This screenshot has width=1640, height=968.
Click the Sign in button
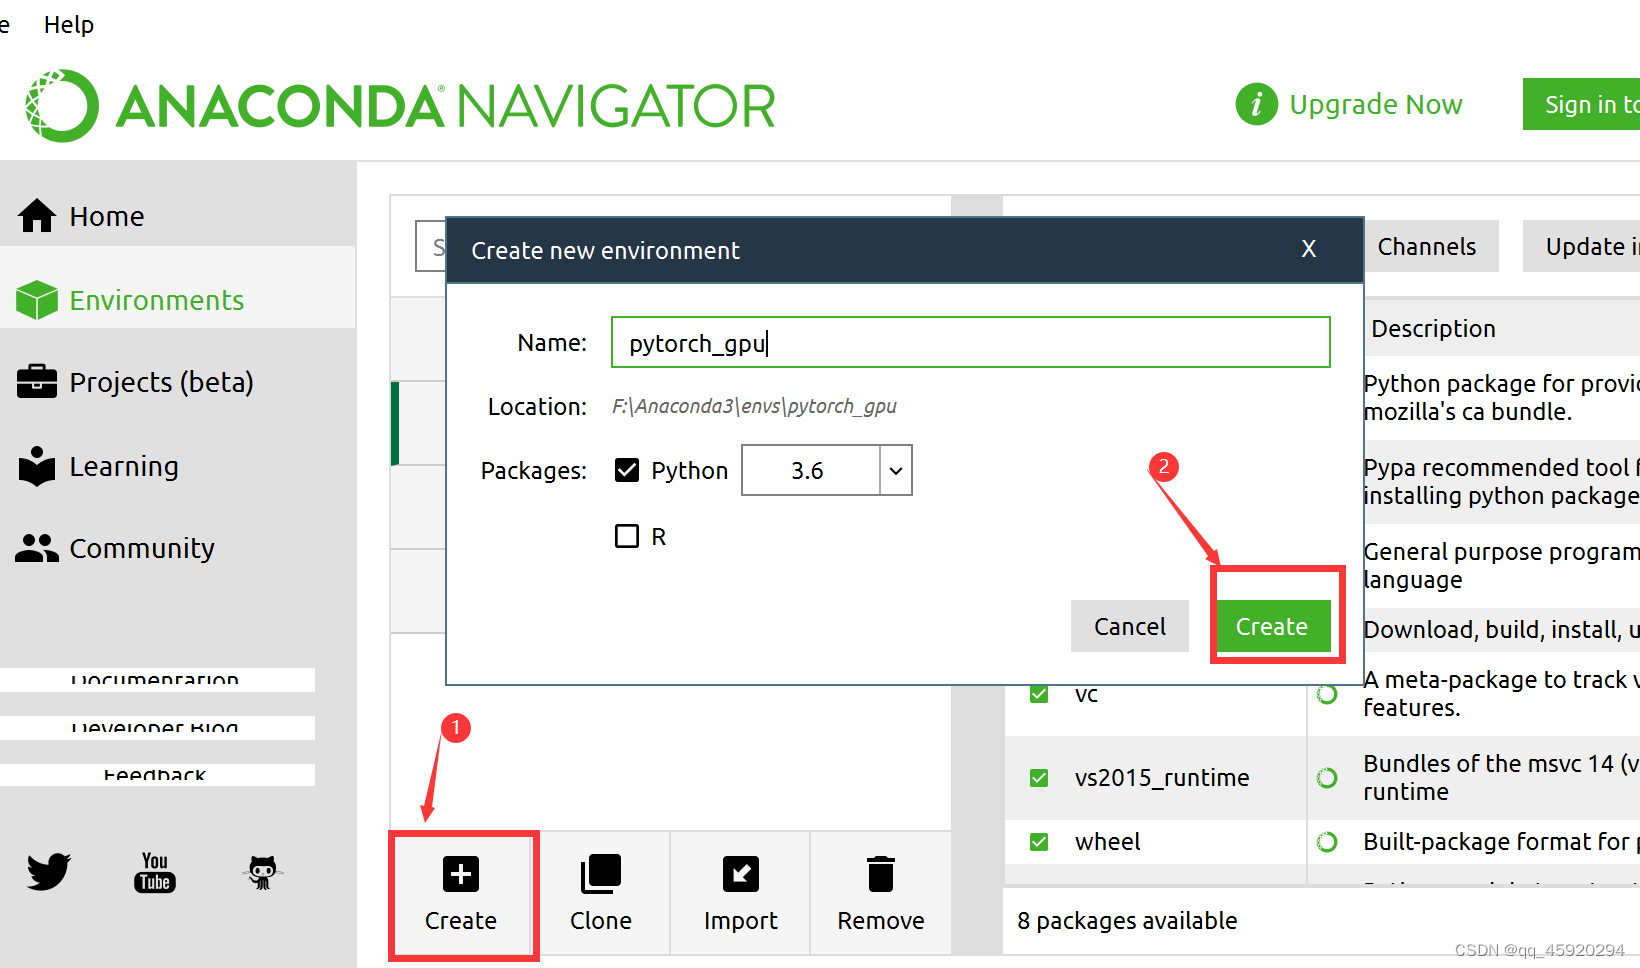pyautogui.click(x=1582, y=104)
